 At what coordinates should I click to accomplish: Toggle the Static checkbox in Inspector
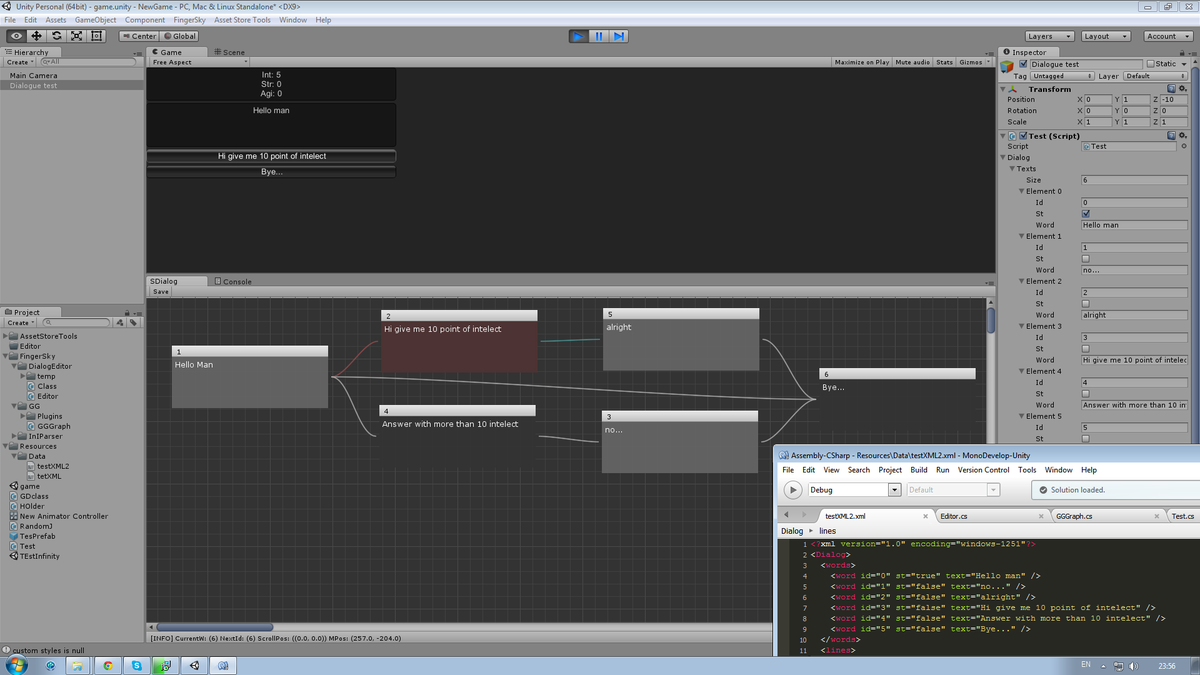(x=1150, y=64)
